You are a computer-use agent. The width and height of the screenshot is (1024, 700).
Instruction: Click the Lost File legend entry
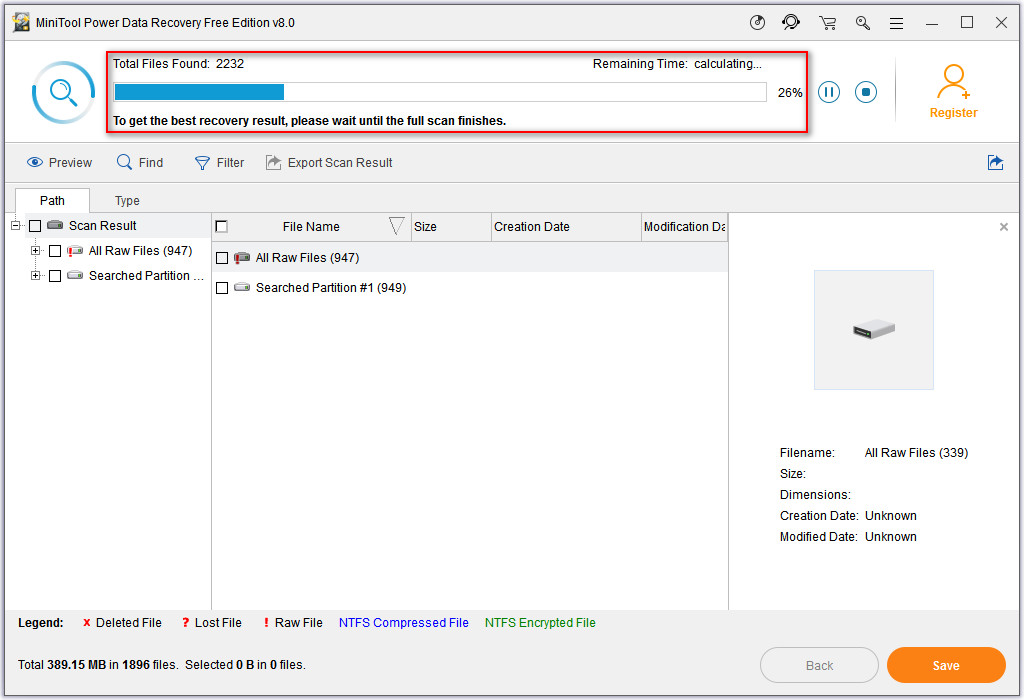coord(212,623)
